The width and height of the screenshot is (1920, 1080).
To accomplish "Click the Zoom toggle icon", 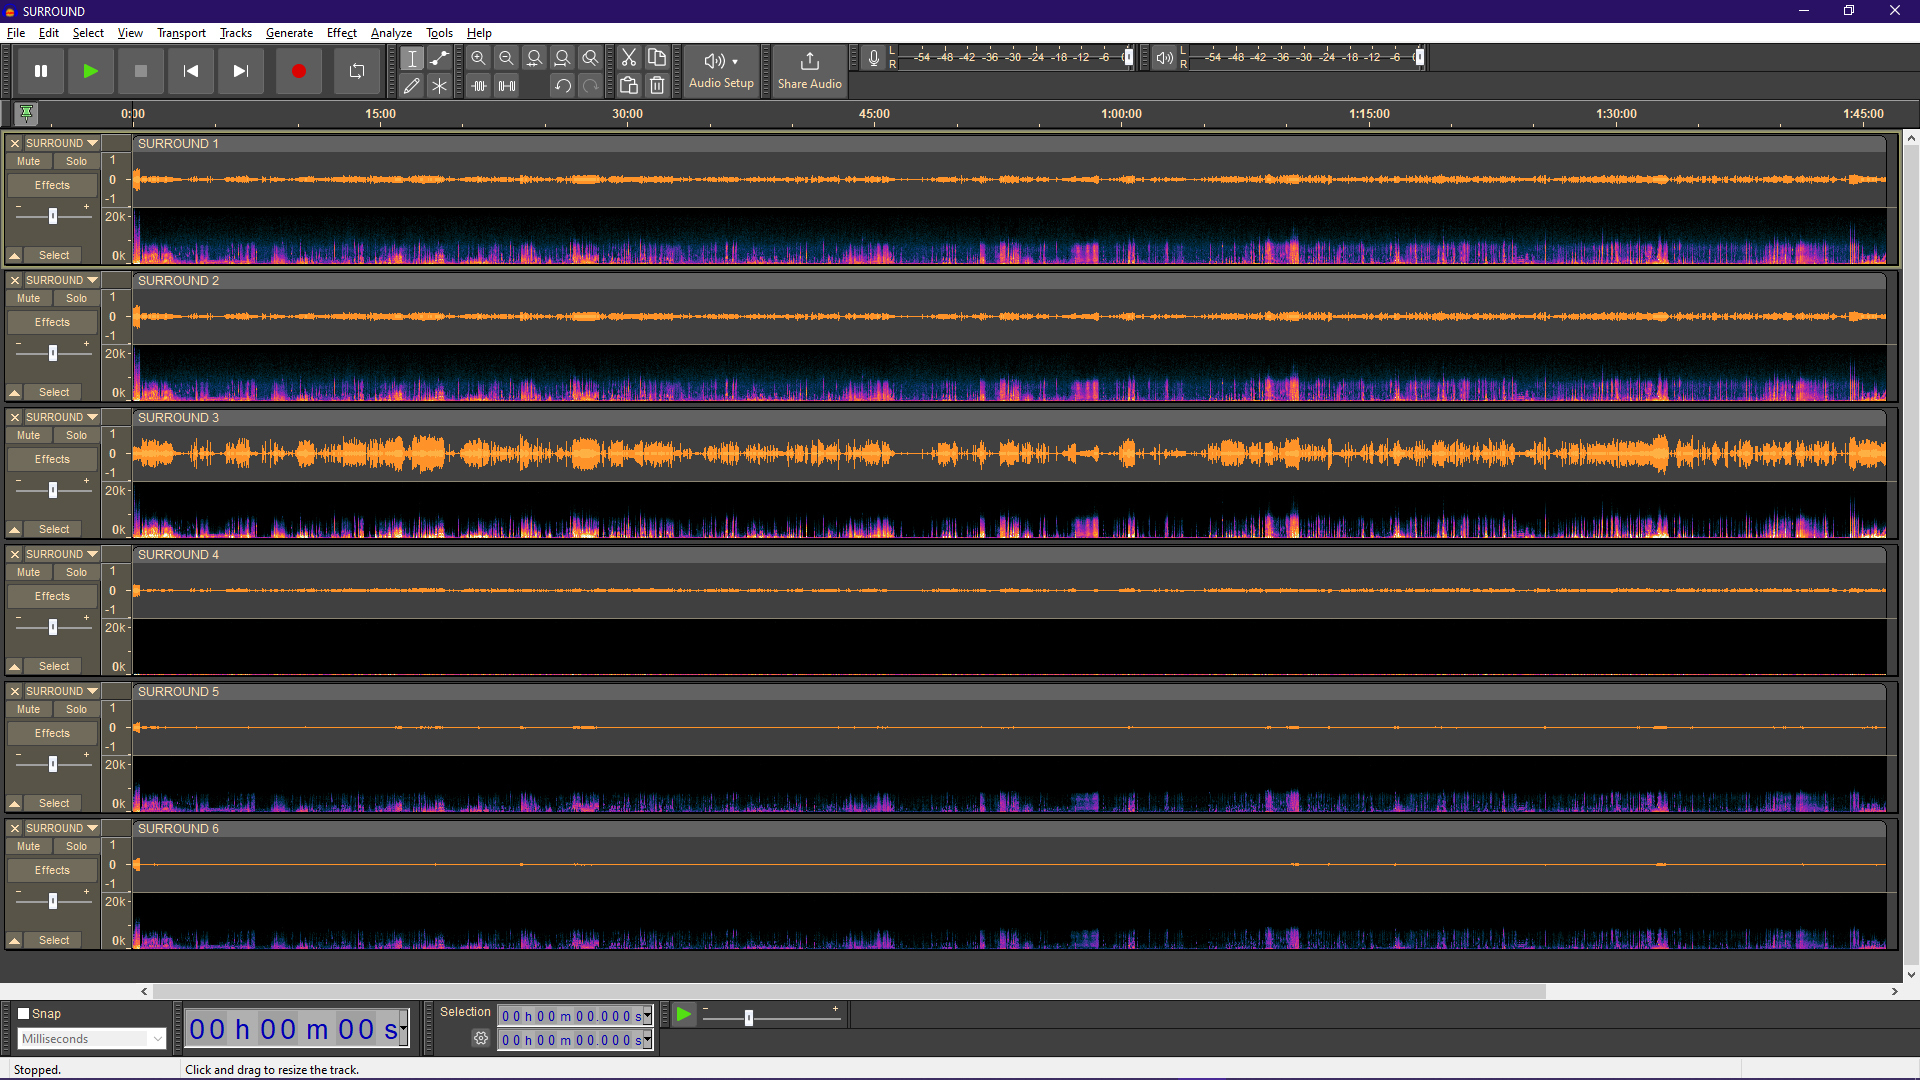I will [591, 58].
